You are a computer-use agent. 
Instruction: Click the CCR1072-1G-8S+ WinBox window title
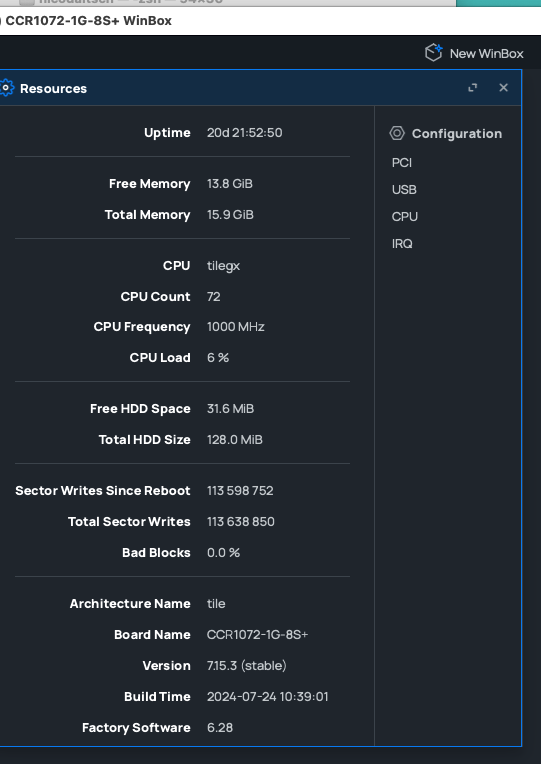(x=88, y=21)
